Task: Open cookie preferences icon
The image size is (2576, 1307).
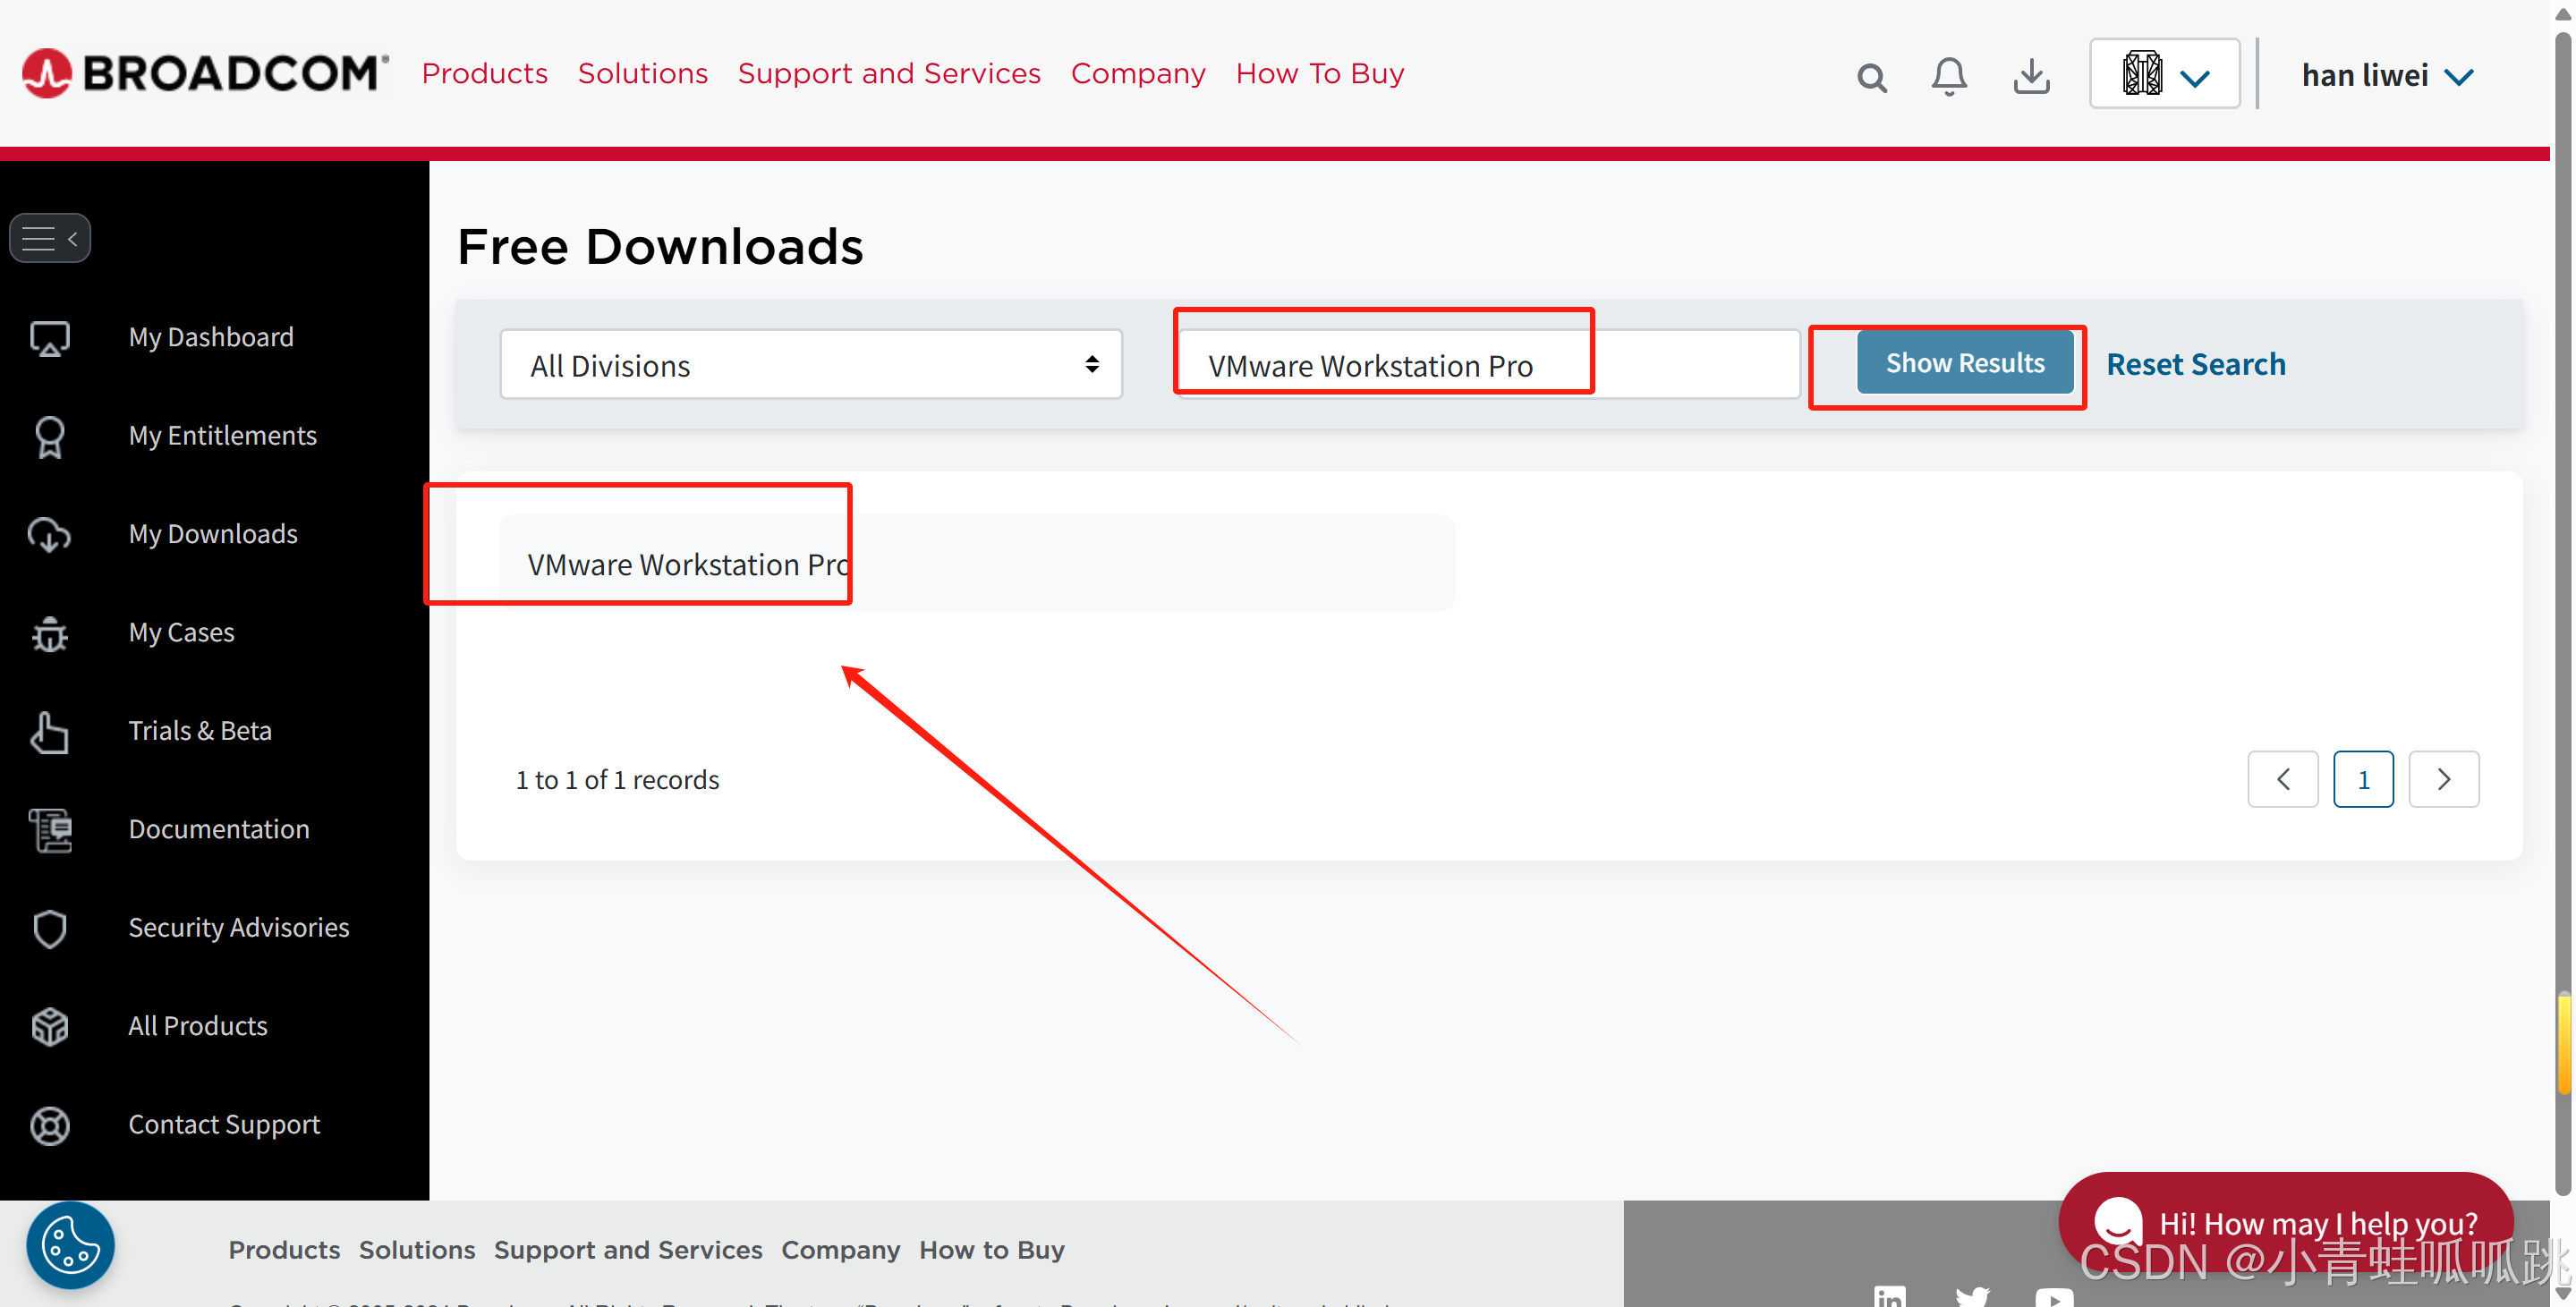Action: pyautogui.click(x=70, y=1245)
